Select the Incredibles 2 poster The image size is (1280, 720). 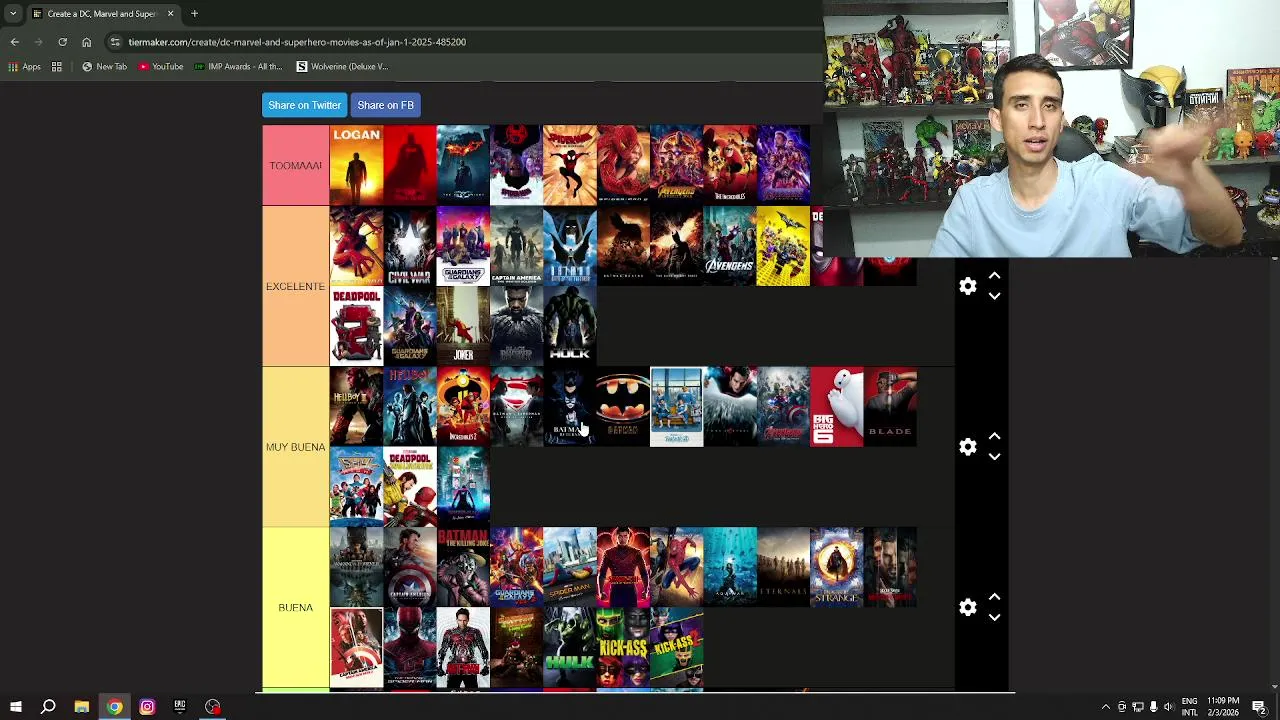click(x=463, y=407)
